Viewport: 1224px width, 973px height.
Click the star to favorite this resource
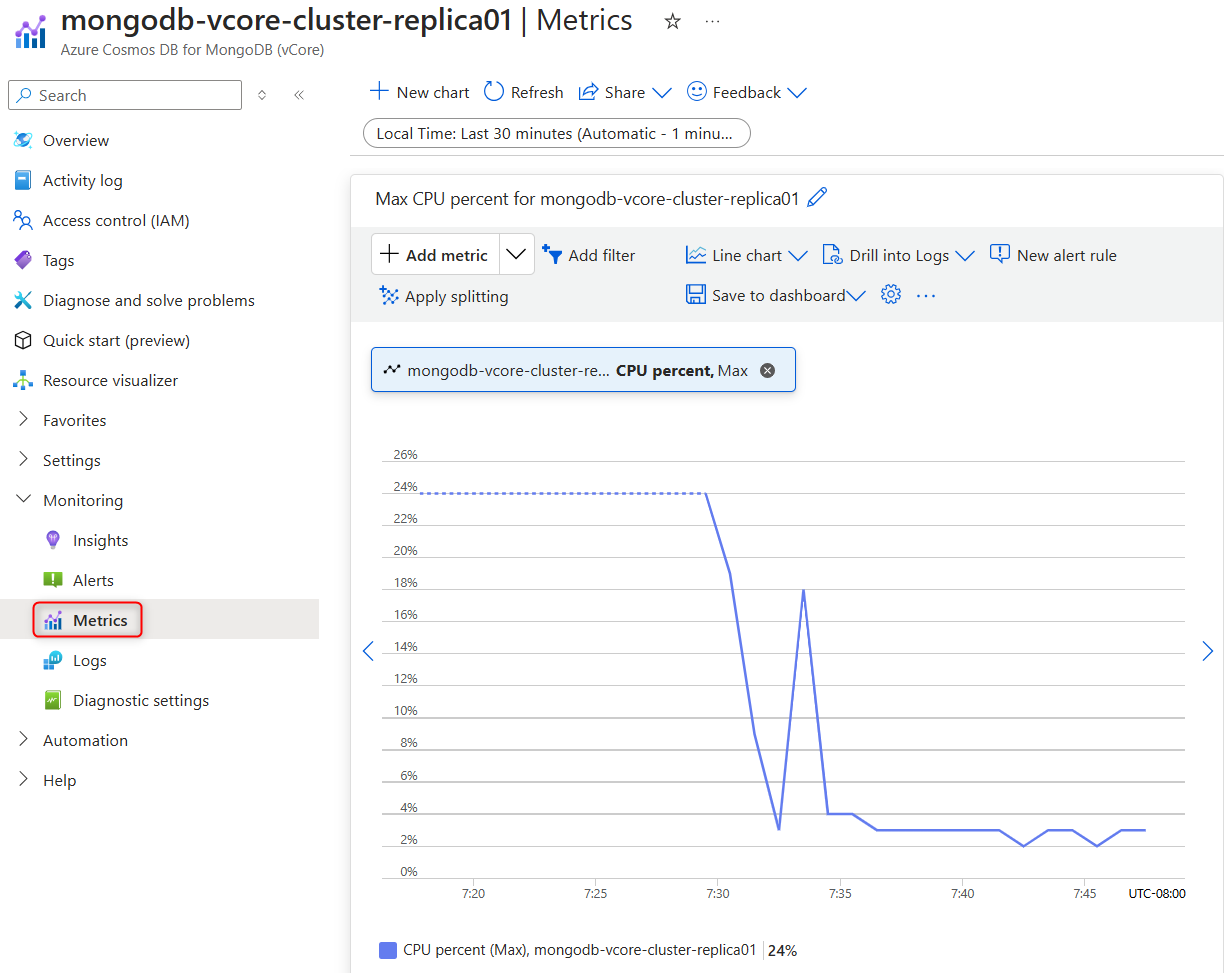click(671, 20)
